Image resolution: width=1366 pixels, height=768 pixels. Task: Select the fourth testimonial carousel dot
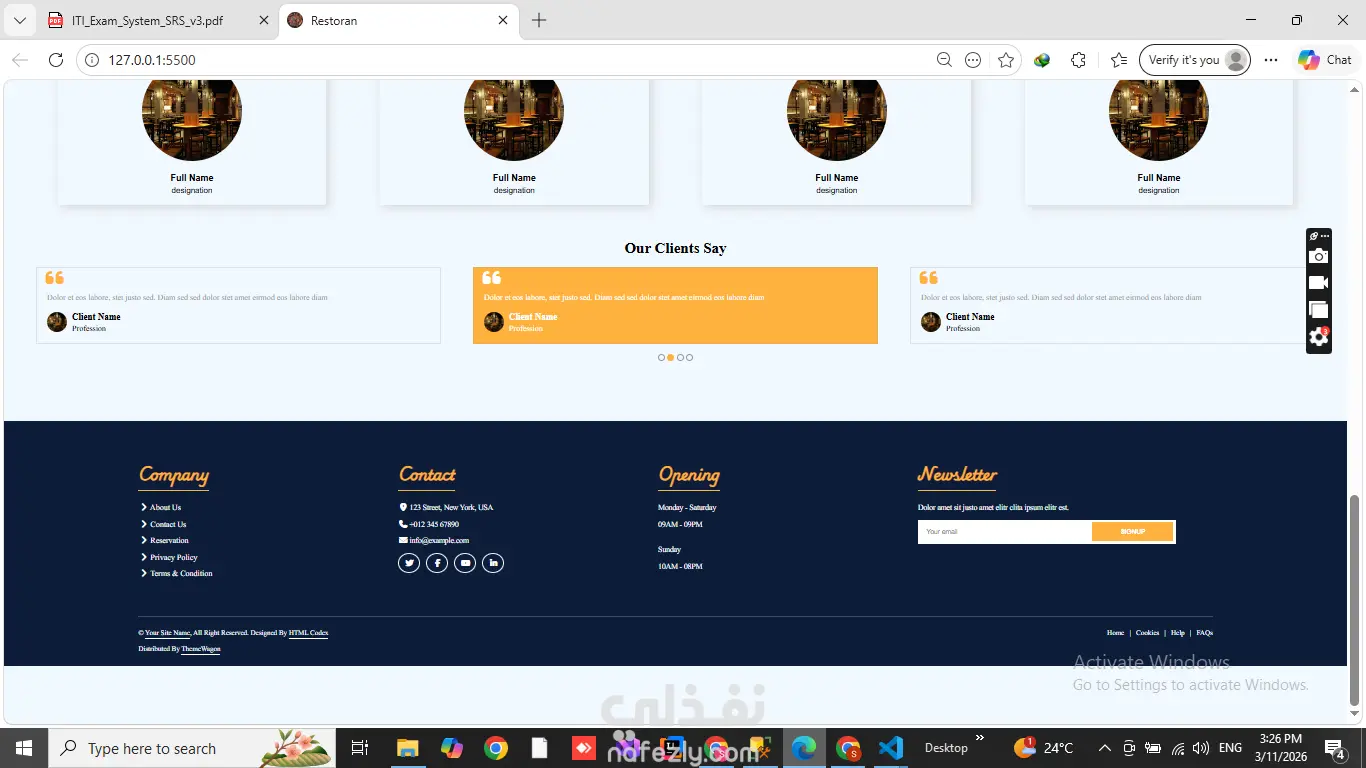689,357
